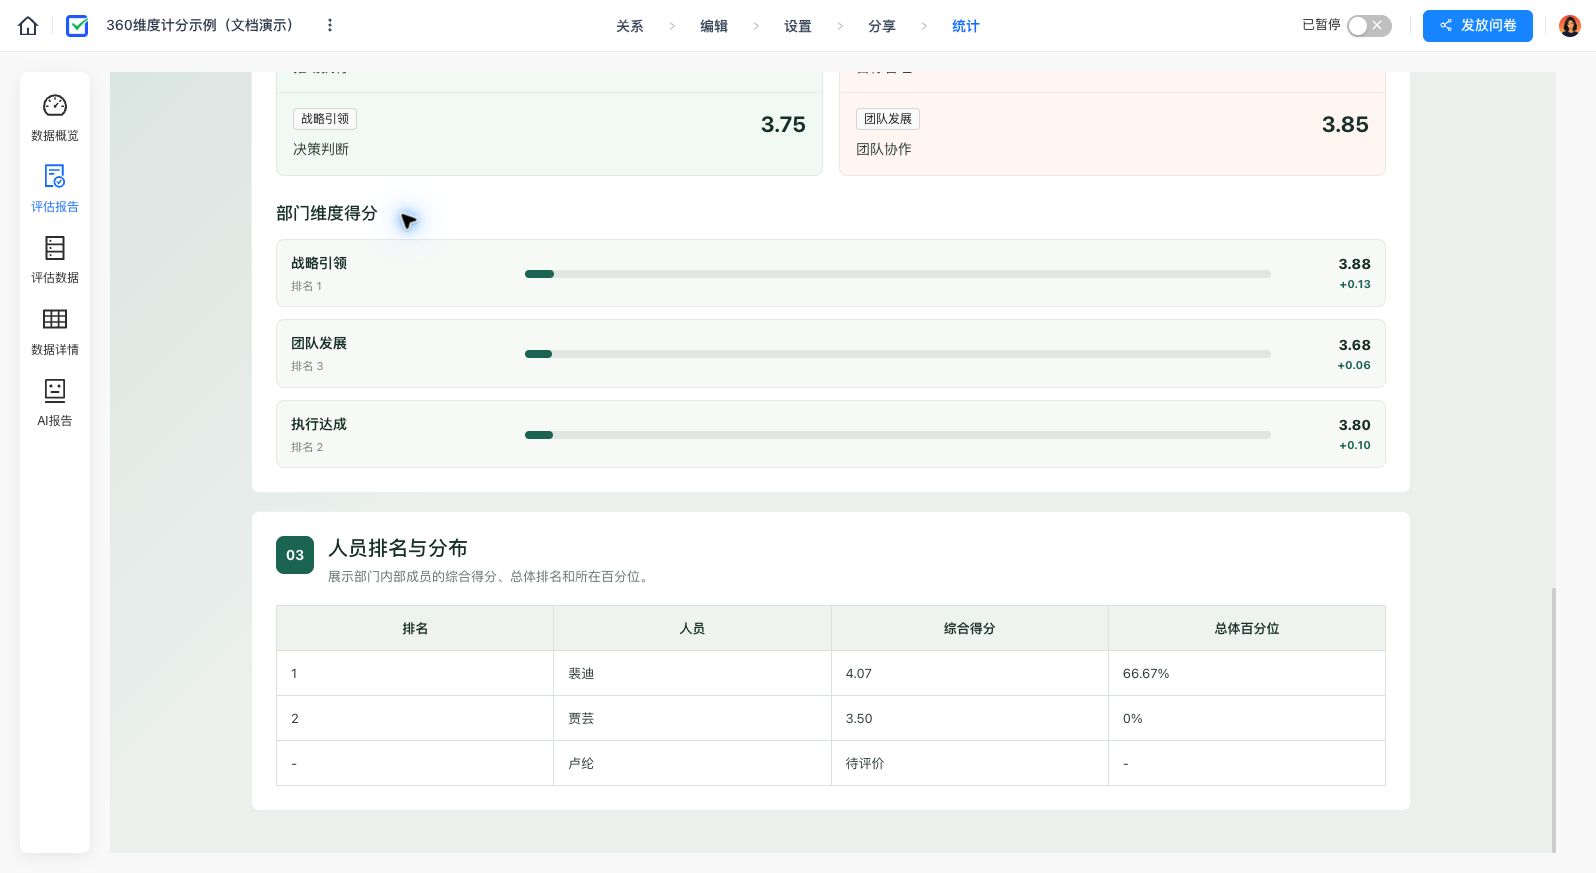Screen dimensions: 1596x873
Task: Click the 战略引领 tag in green card
Action: 325,119
